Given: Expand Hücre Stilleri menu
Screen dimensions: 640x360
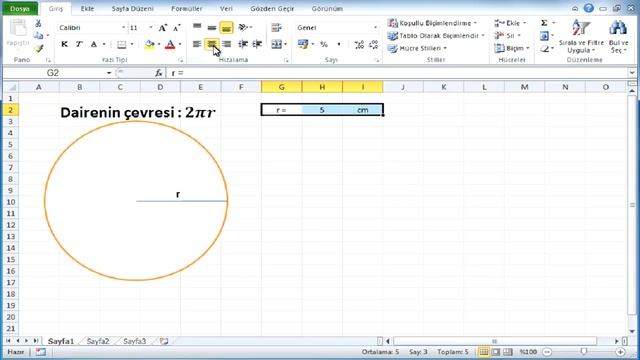Looking at the screenshot, I should [417, 49].
